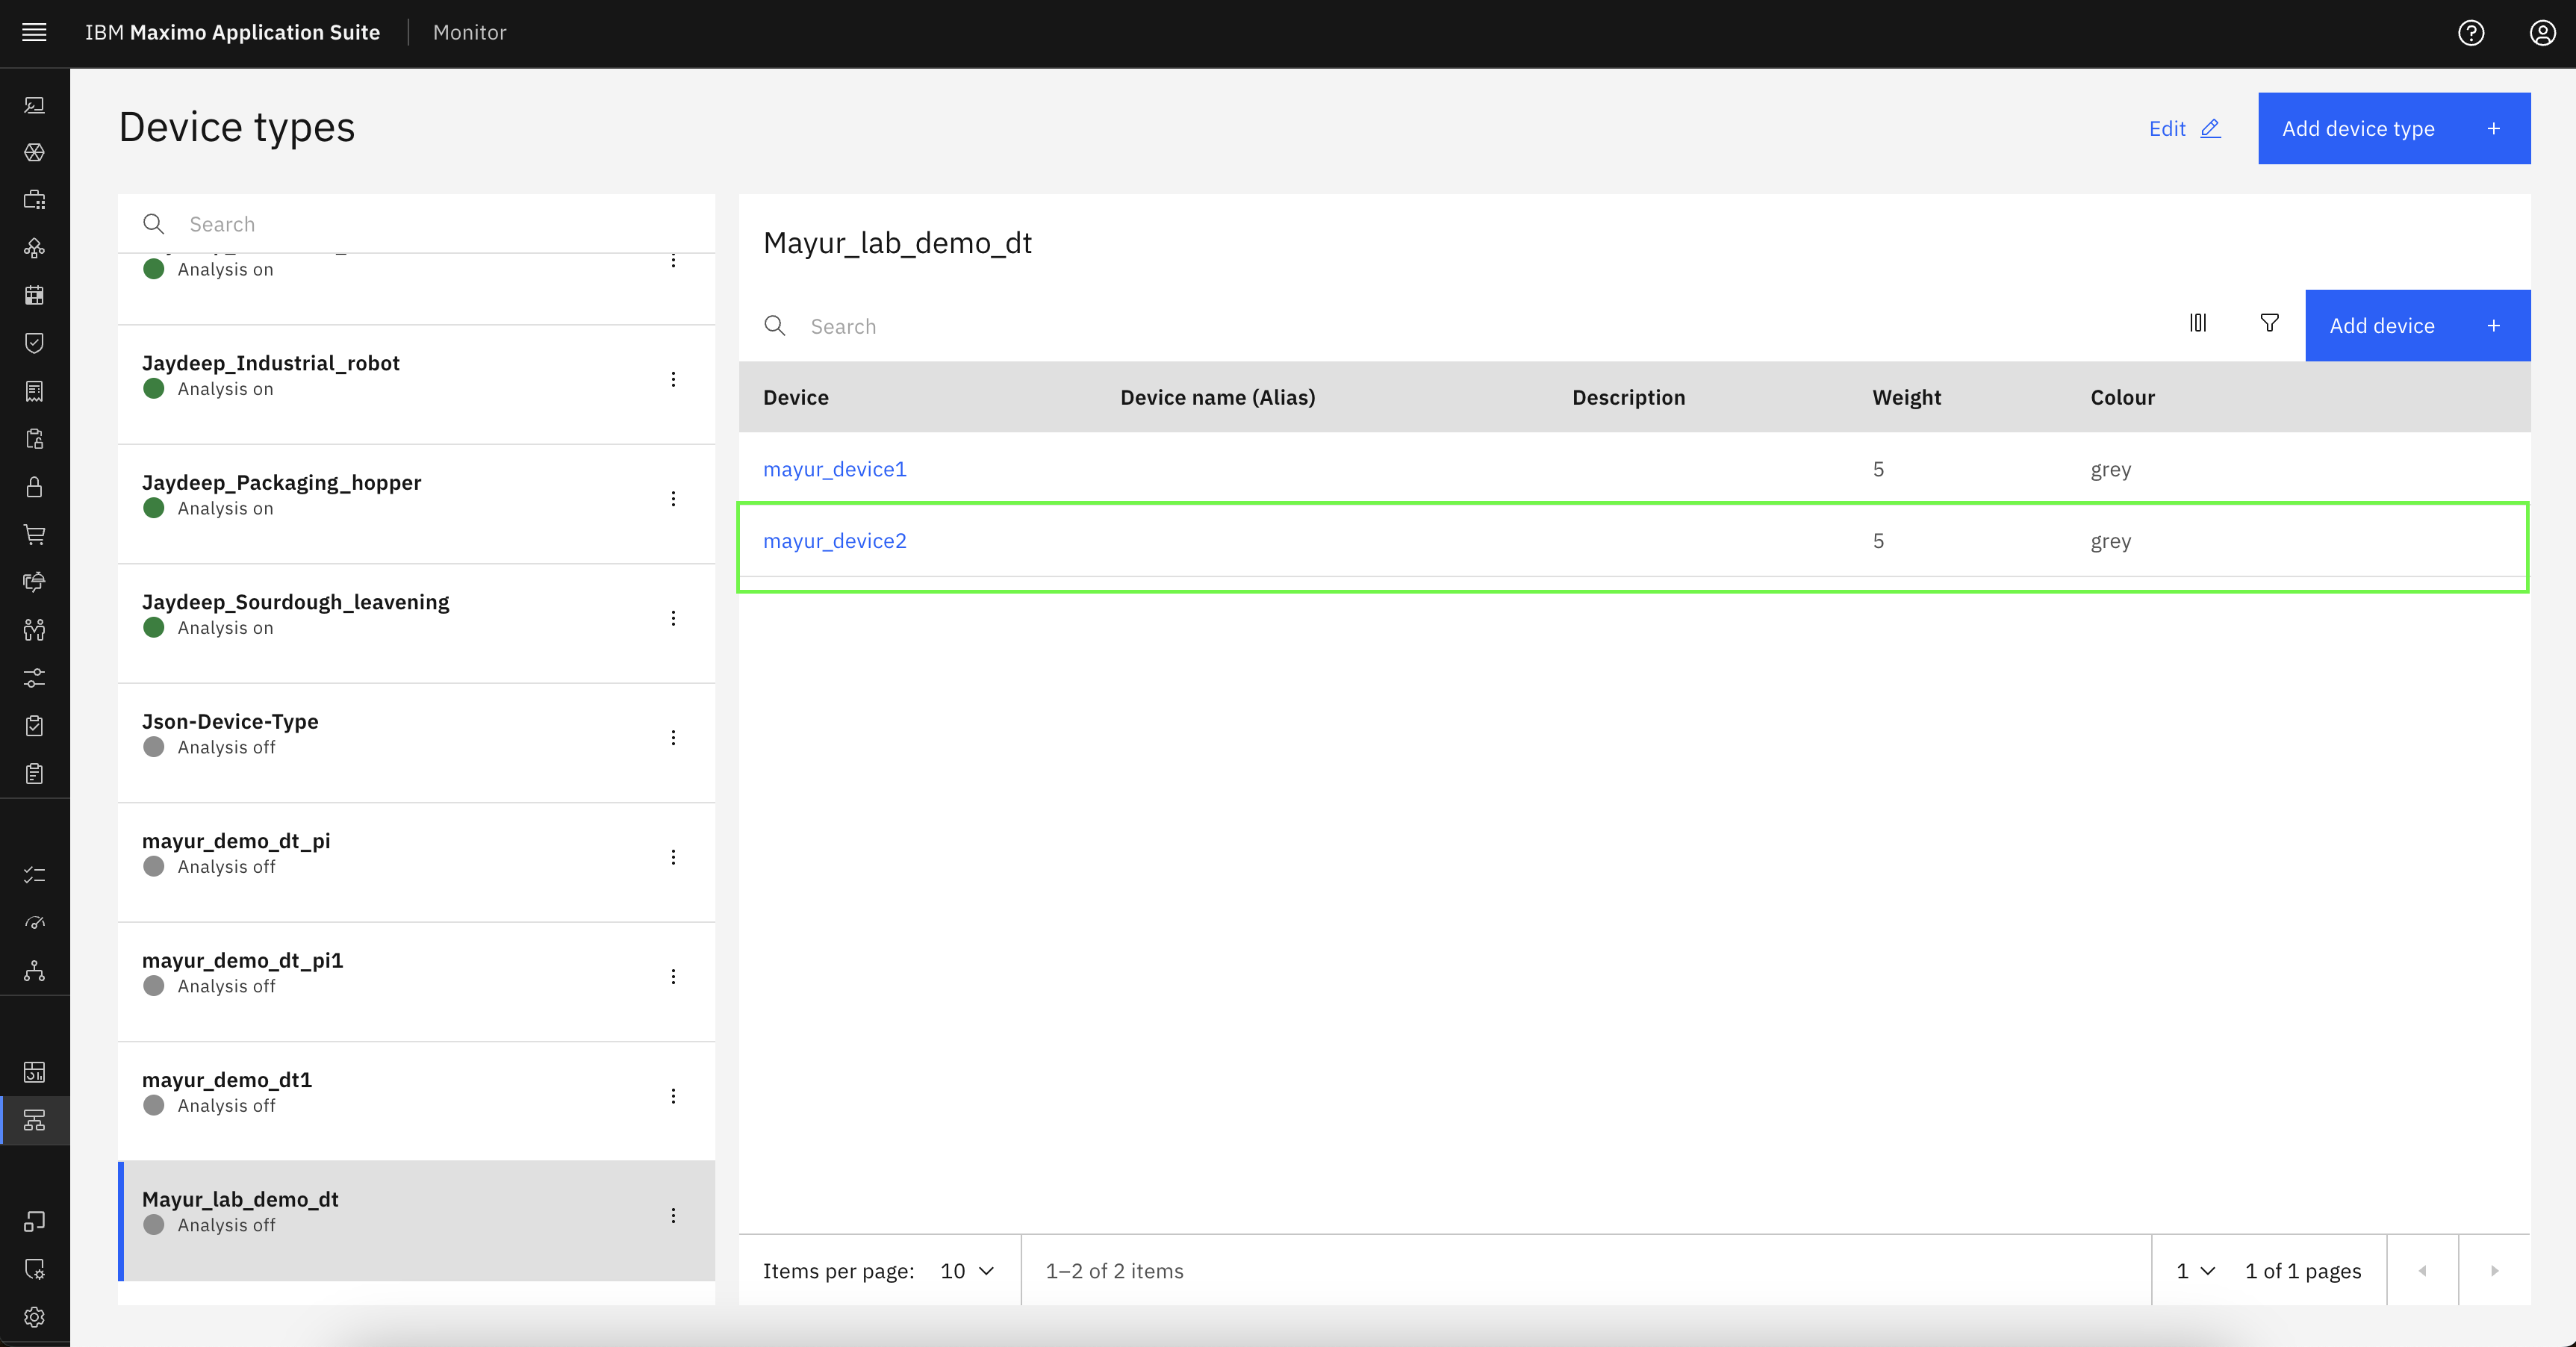Click the column settings icon in device table
Viewport: 2576px width, 1347px height.
(2197, 323)
